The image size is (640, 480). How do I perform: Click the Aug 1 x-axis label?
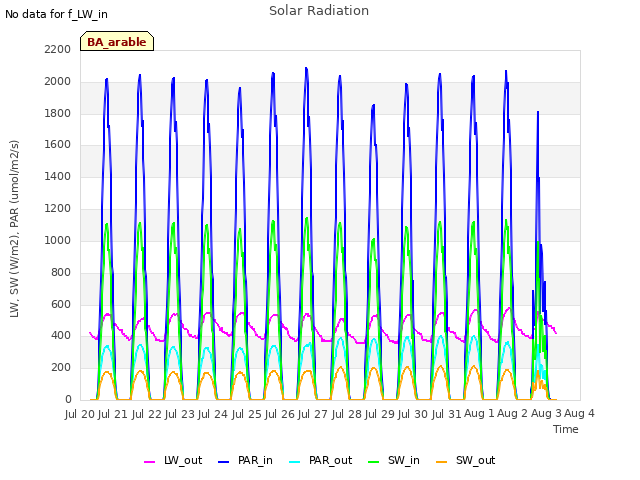(x=480, y=414)
